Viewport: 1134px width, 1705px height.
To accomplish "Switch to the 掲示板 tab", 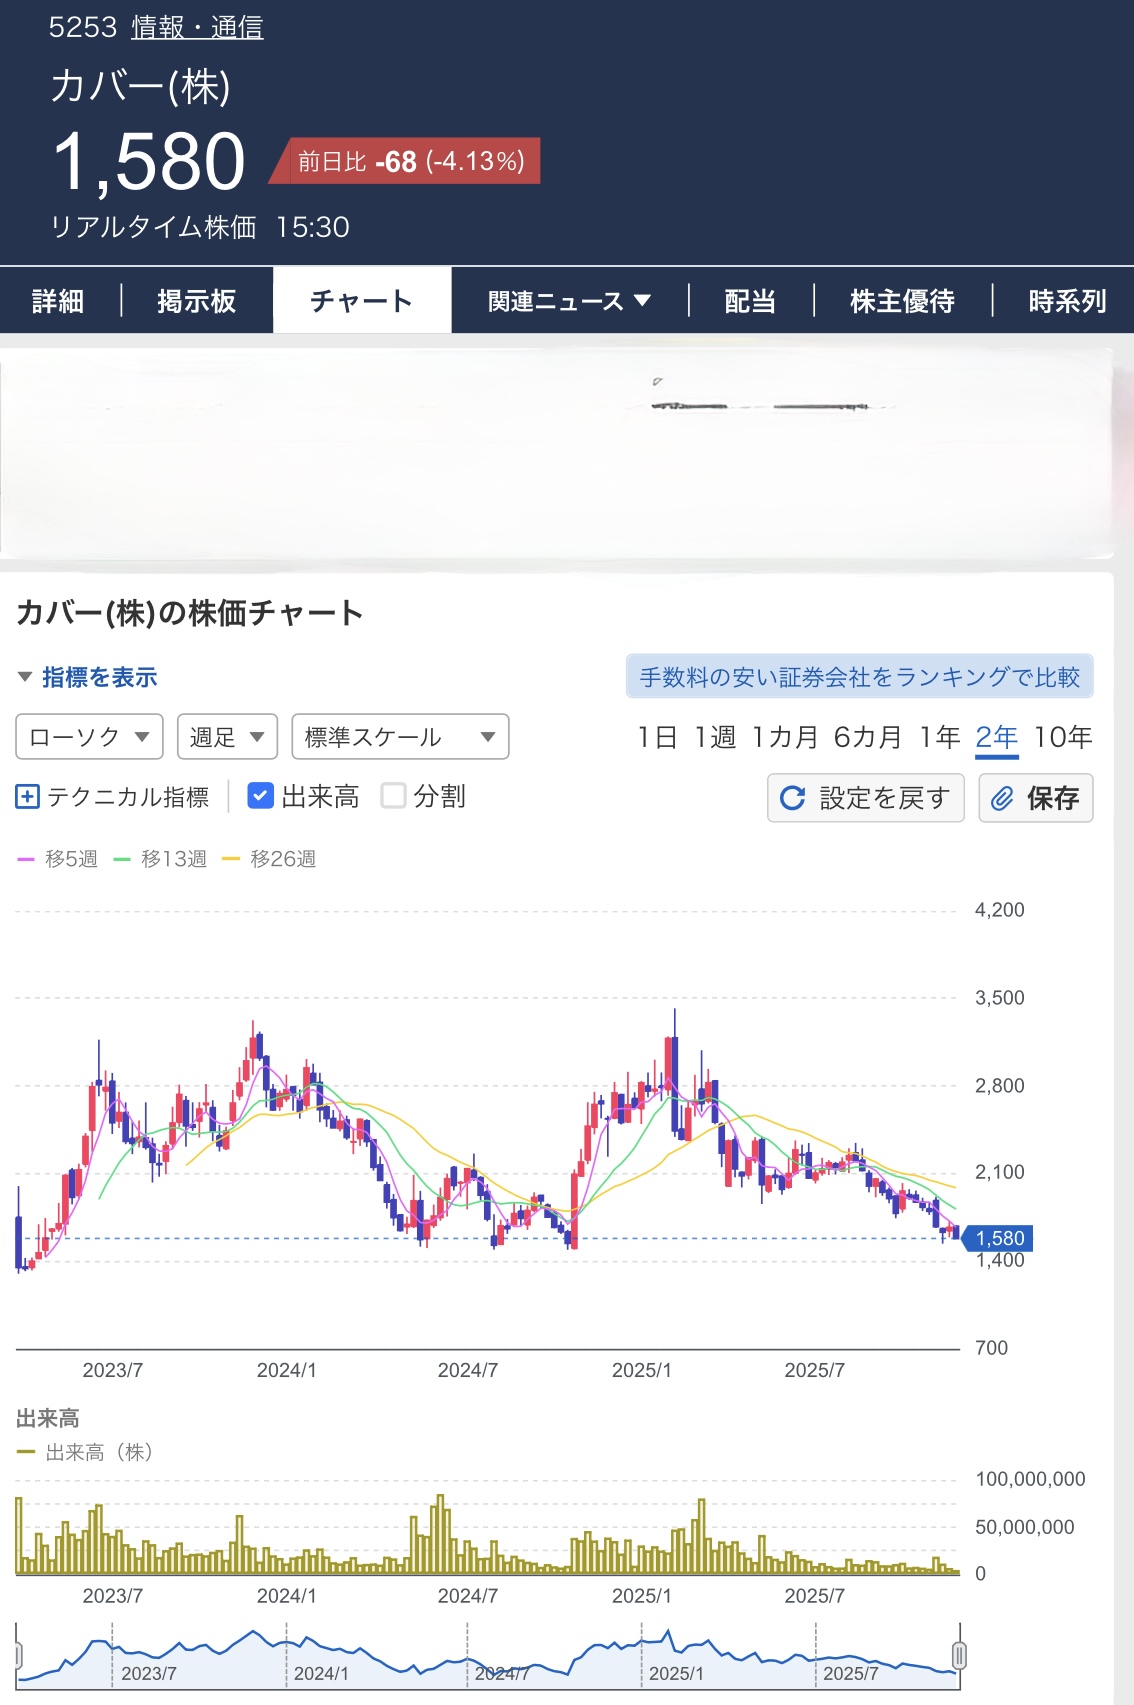I will 196,301.
